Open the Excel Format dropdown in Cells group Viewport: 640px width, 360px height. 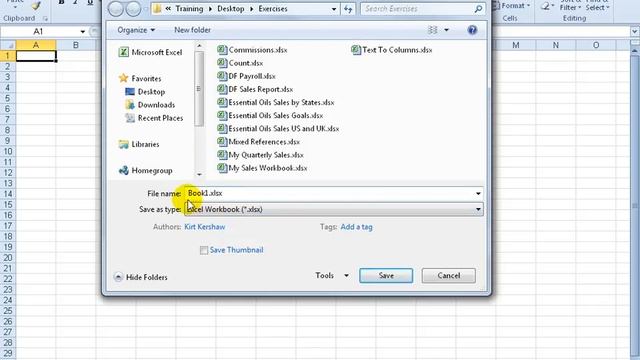click(x=512, y=6)
